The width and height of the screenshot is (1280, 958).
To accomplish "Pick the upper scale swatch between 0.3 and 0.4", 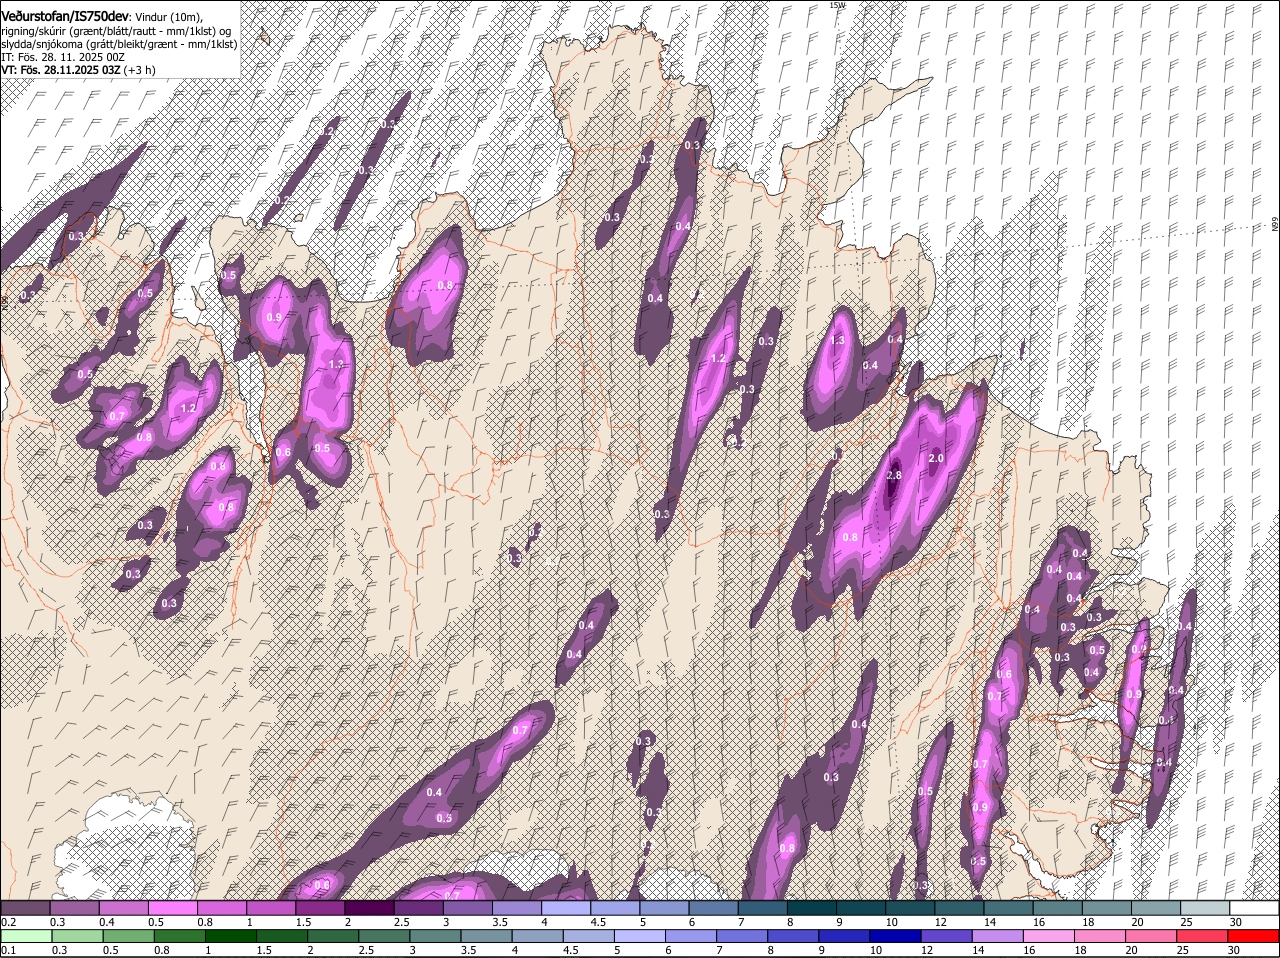I will [x=74, y=908].
